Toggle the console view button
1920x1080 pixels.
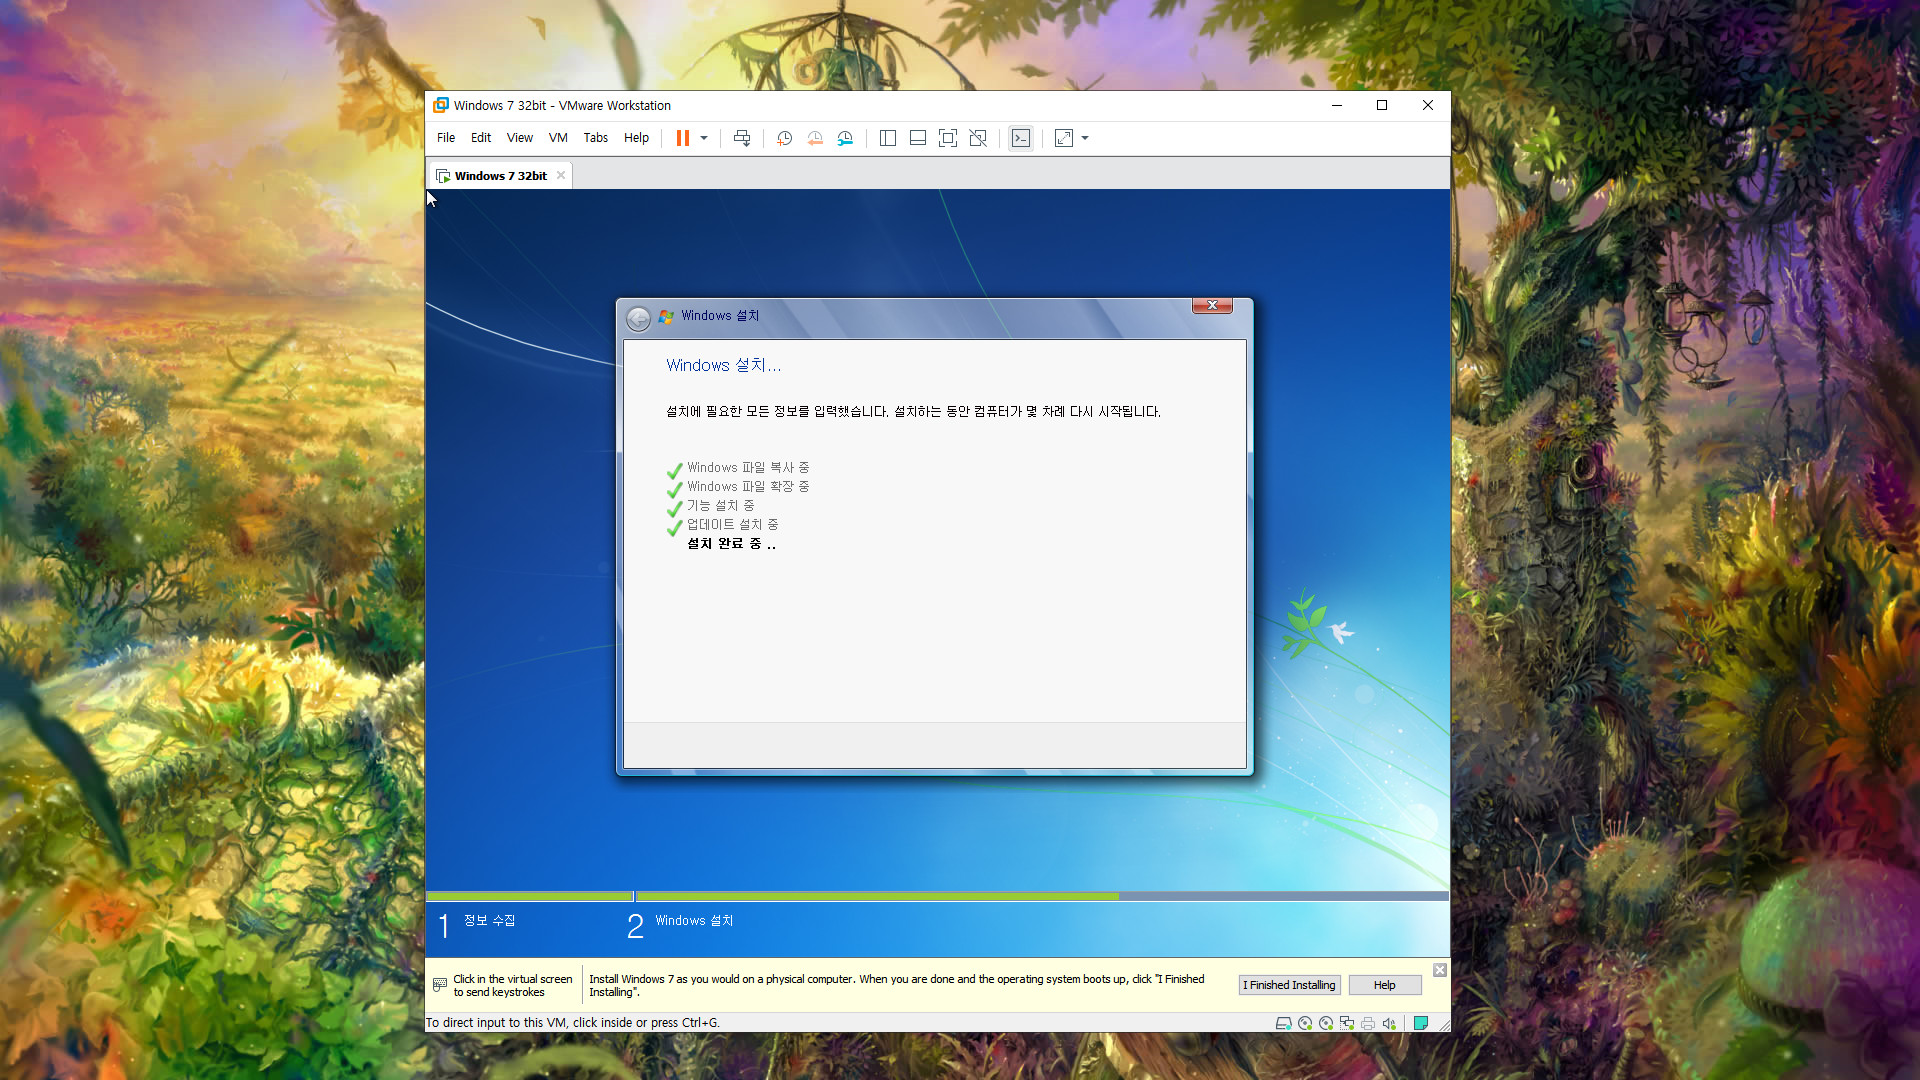tap(1020, 138)
